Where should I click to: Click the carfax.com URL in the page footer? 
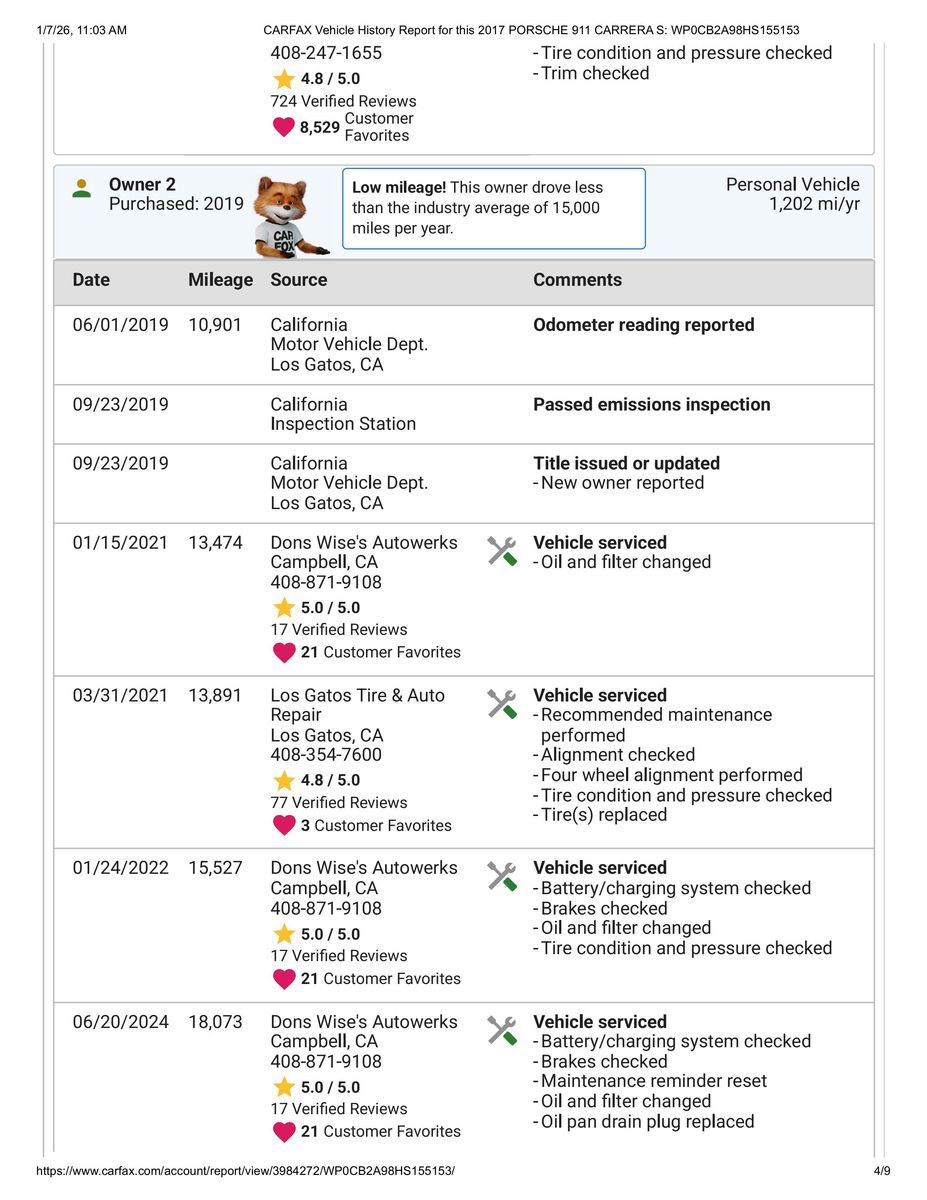click(252, 1170)
